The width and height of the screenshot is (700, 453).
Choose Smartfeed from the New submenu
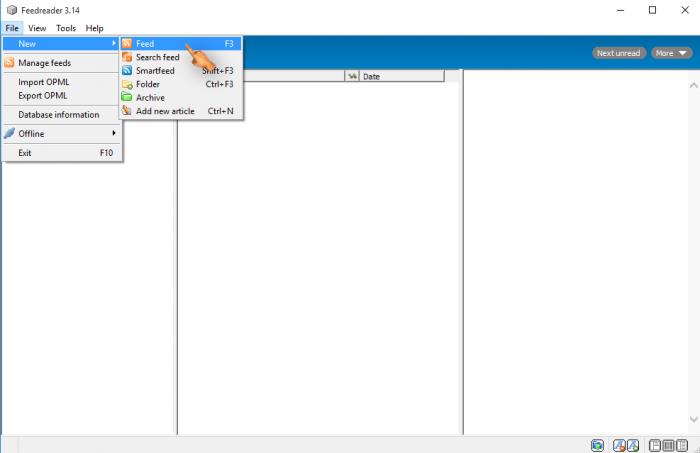tap(181, 71)
